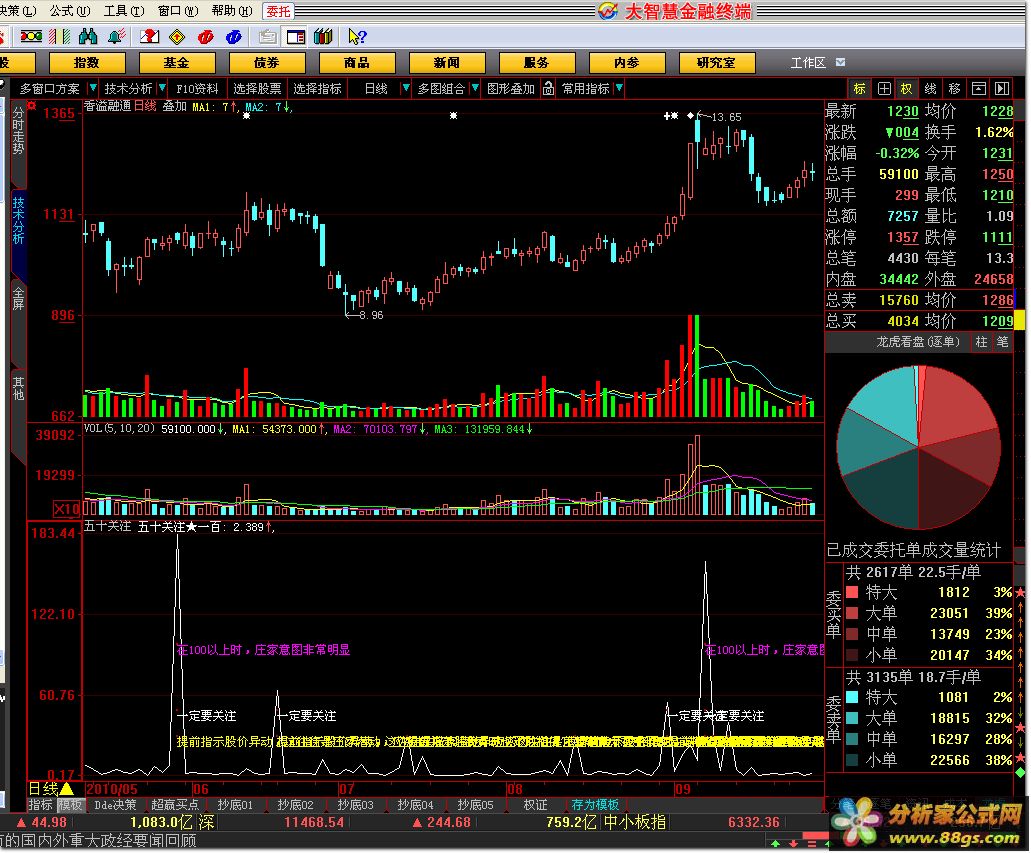Screen dimensions: 1031x853
Task: Click the crosshair grid icon
Action: click(x=884, y=88)
